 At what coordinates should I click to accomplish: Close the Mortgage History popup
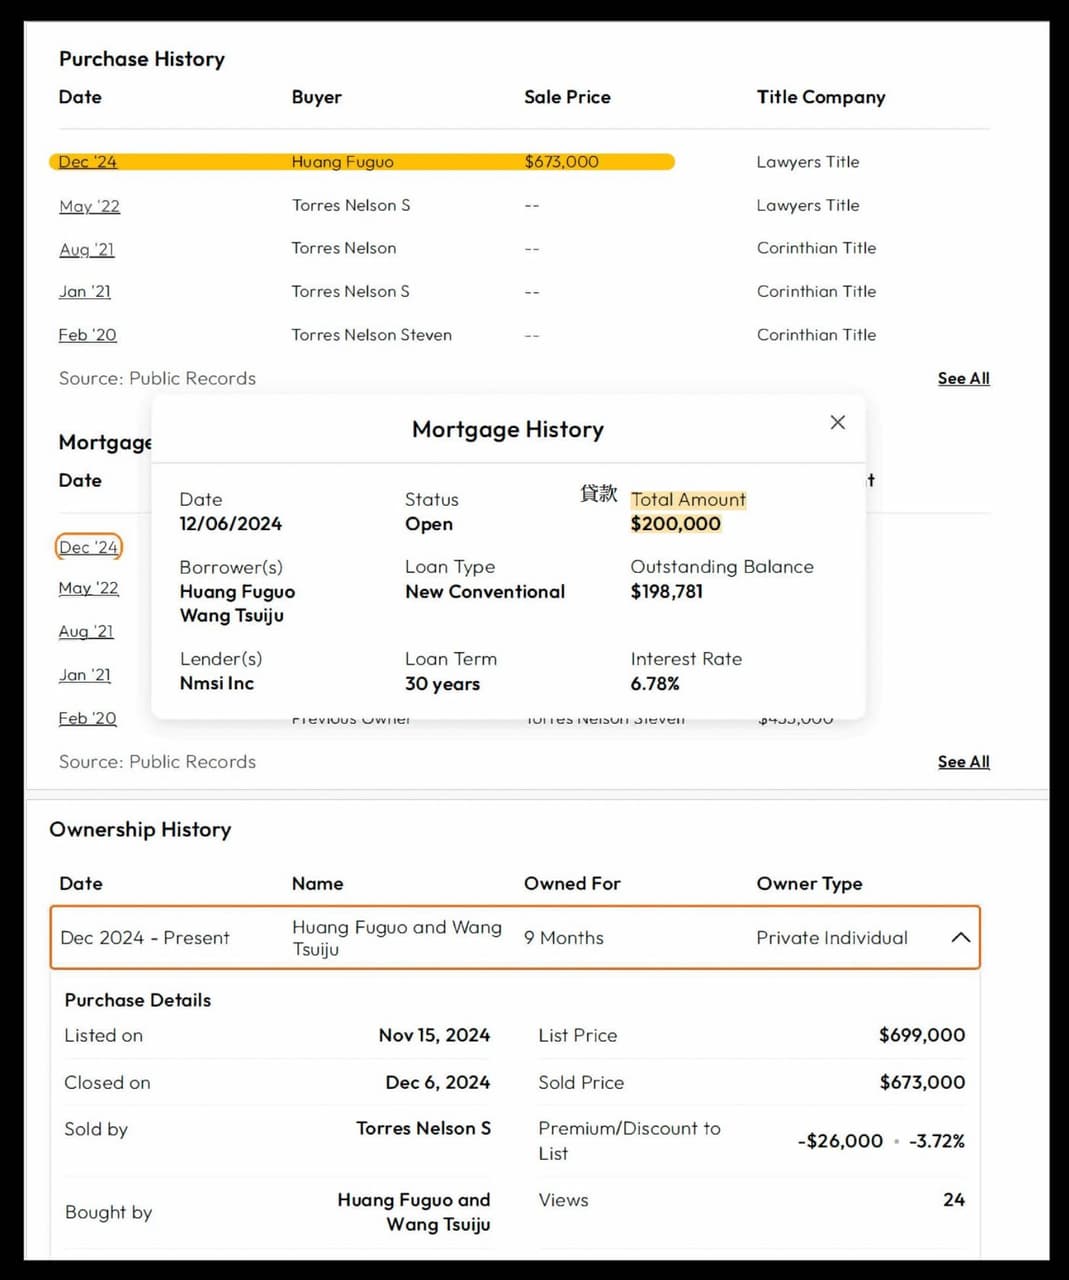click(838, 422)
